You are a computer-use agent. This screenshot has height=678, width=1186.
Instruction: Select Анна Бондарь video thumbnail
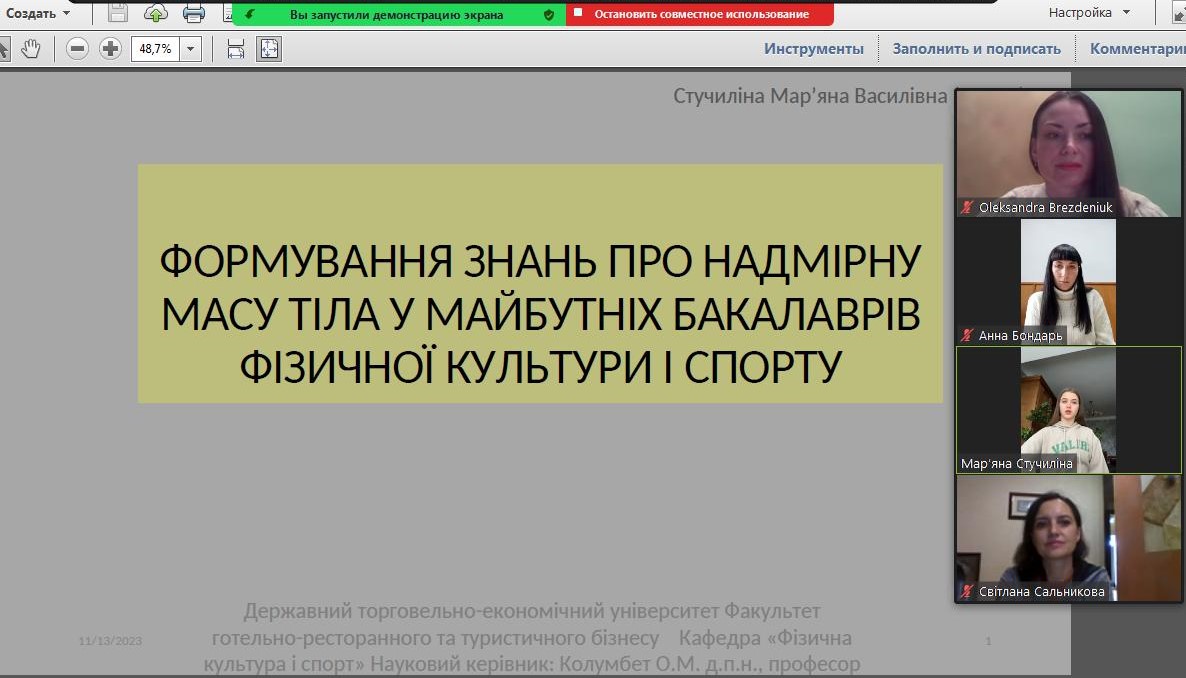pos(1068,282)
